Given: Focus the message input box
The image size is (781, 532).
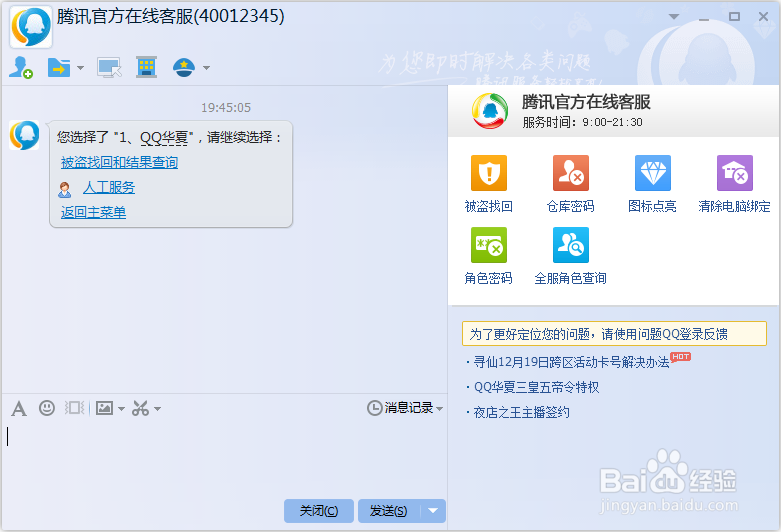Looking at the screenshot, I should point(224,458).
